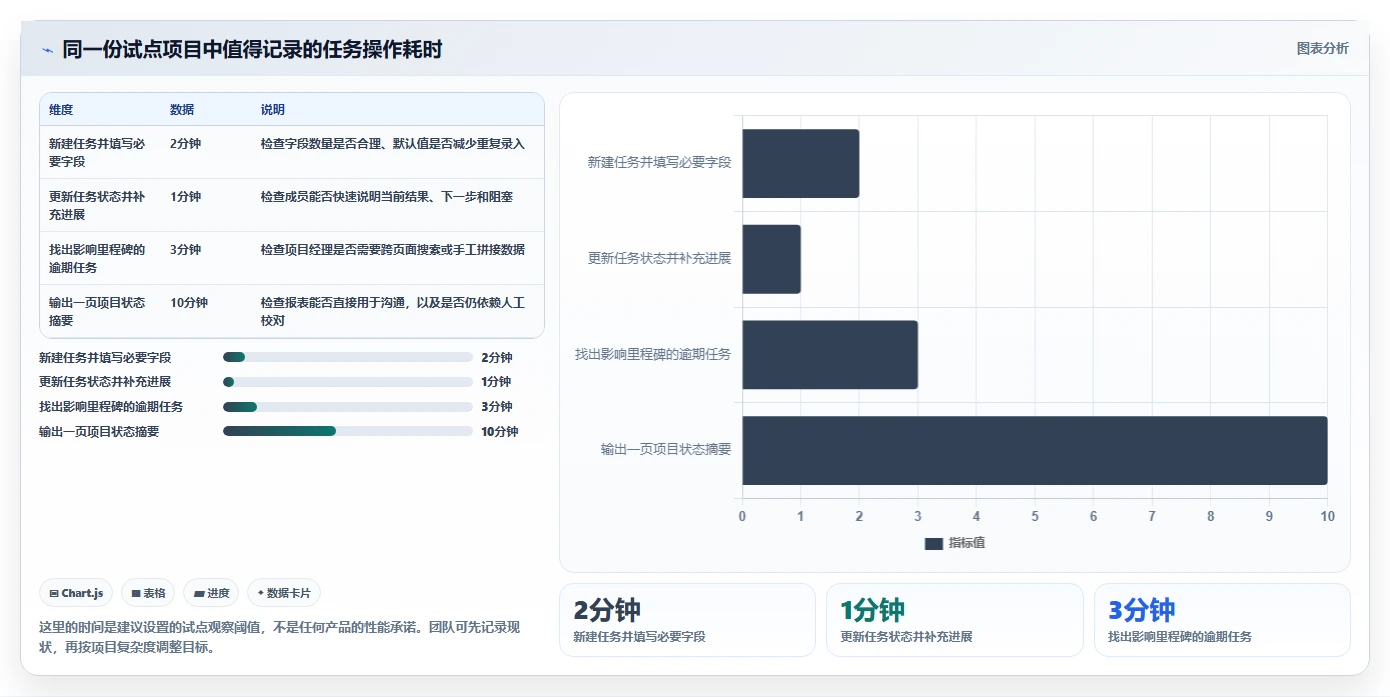The width and height of the screenshot is (1390, 697).
Task: Click the chart y-axis label 找出影响里程碑的逾期任务
Action: [654, 354]
